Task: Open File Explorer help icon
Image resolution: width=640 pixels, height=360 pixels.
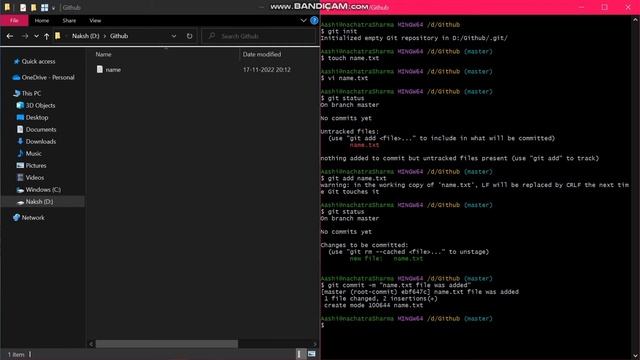Action: pos(314,20)
